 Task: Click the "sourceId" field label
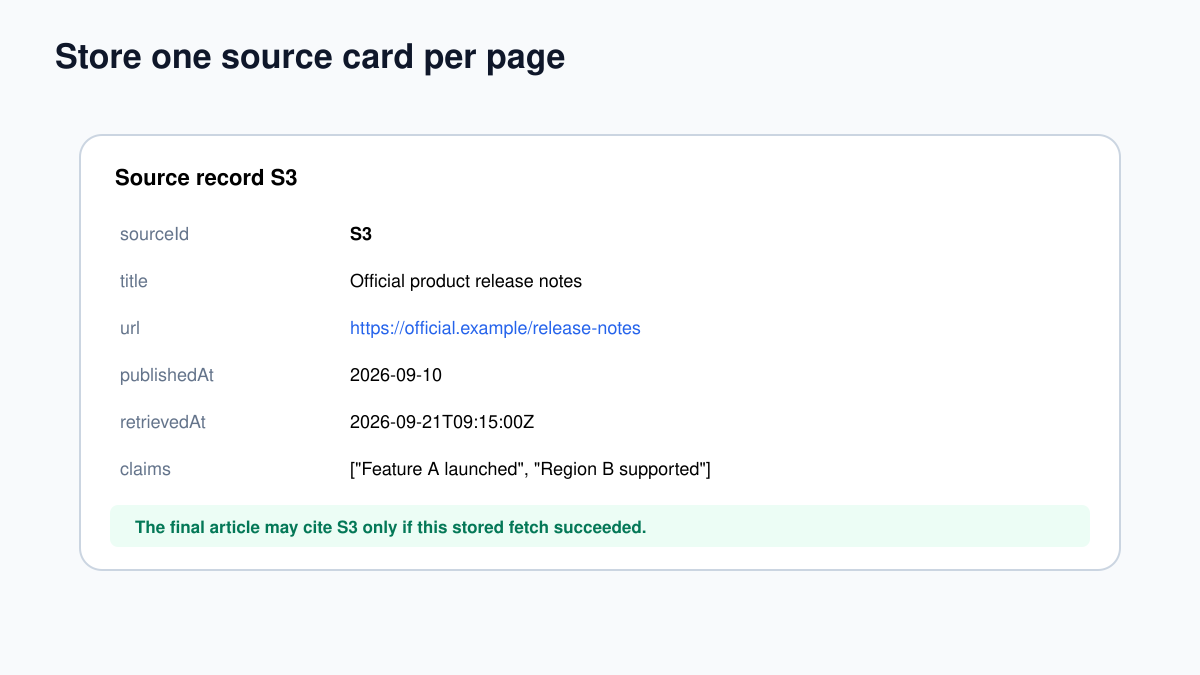click(154, 234)
